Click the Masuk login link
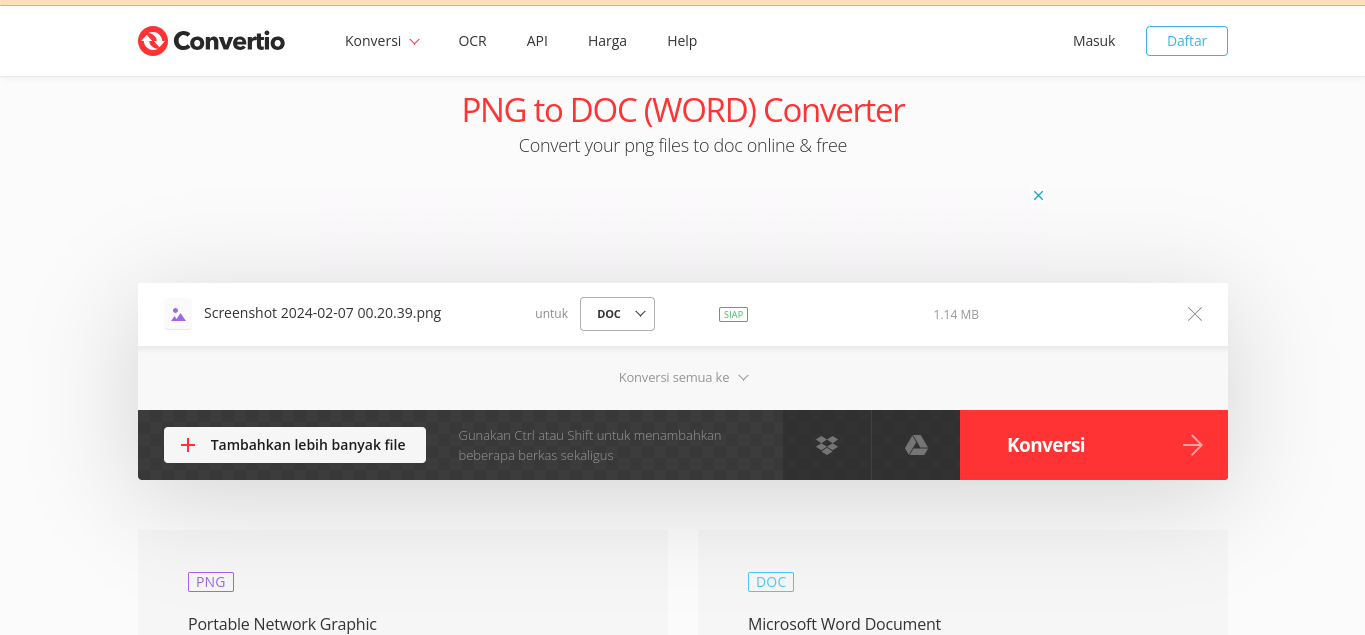Viewport: 1365px width, 635px height. click(1094, 41)
